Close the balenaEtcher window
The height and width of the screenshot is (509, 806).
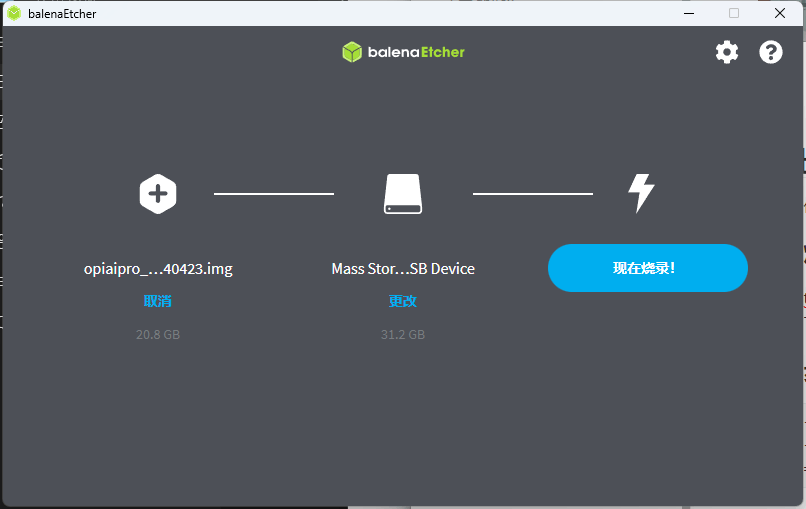780,13
